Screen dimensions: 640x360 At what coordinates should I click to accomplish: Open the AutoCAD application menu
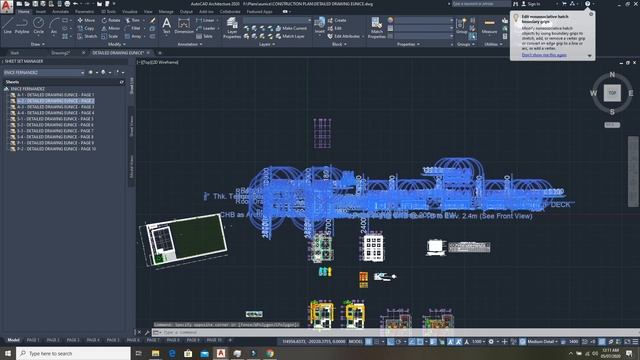tap(6, 7)
